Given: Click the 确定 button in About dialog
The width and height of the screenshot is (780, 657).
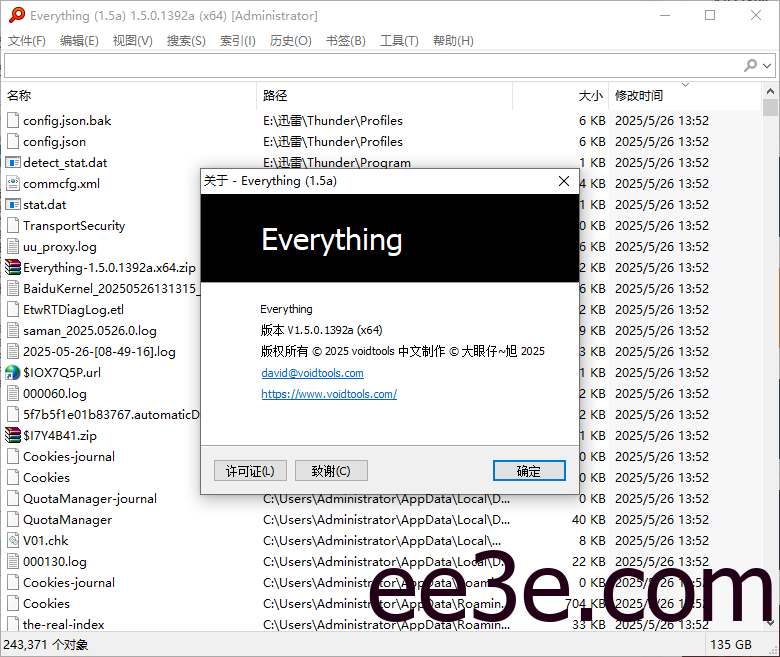Looking at the screenshot, I should click(529, 470).
